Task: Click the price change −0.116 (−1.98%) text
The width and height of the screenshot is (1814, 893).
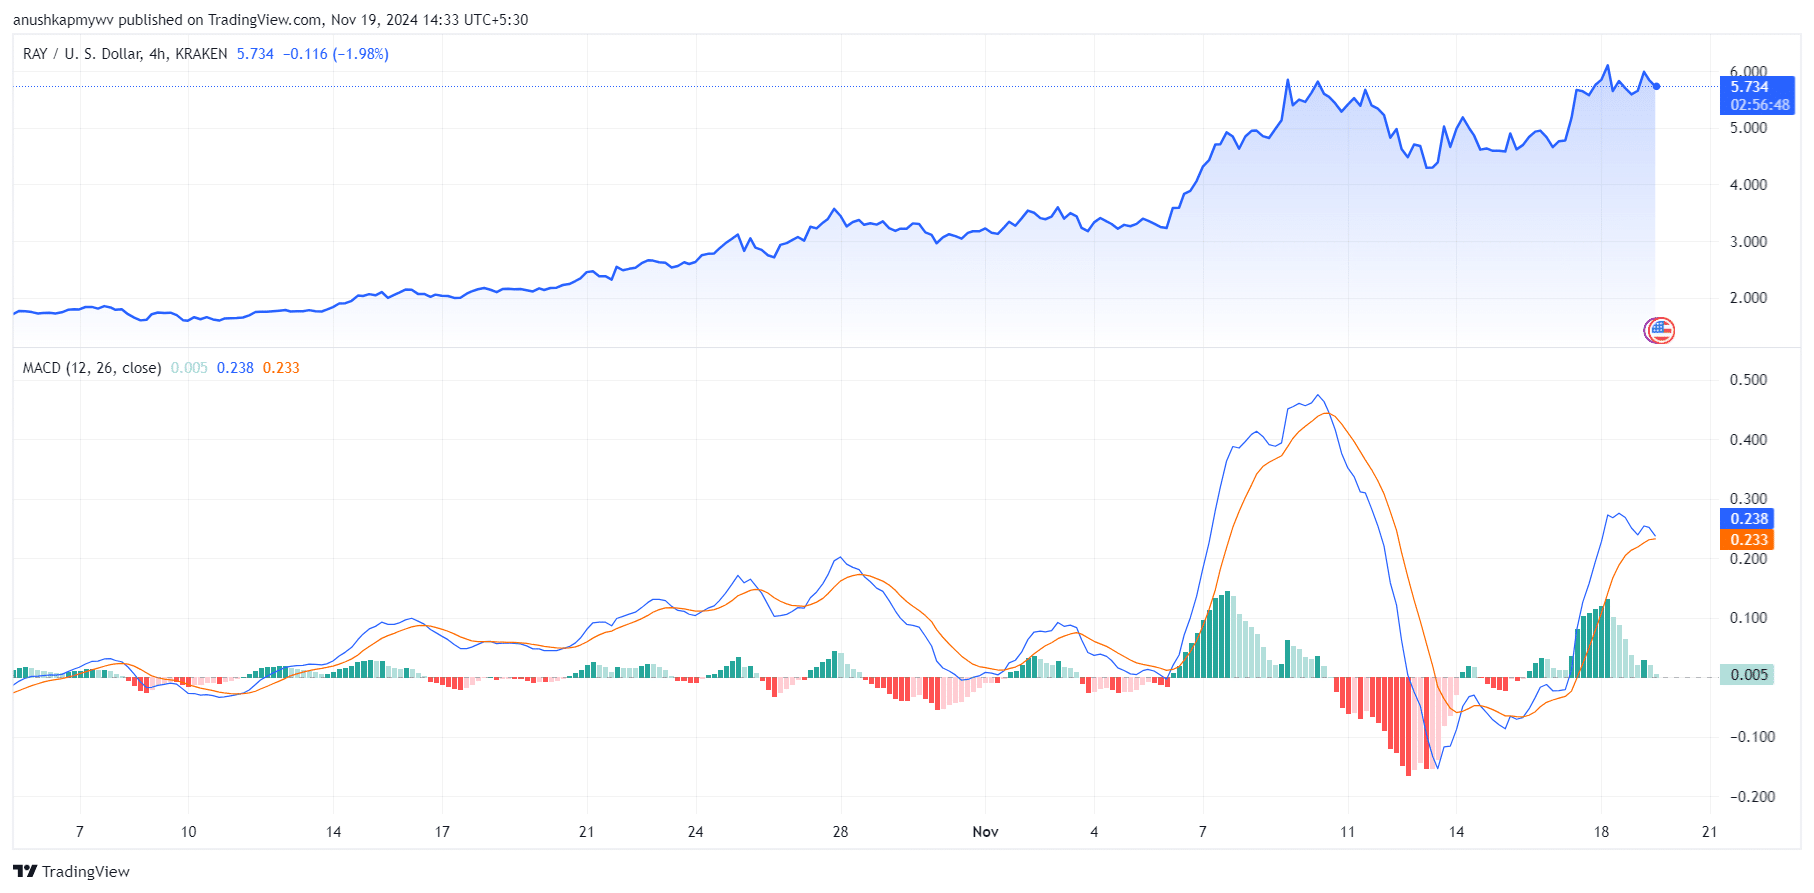Action: [336, 54]
